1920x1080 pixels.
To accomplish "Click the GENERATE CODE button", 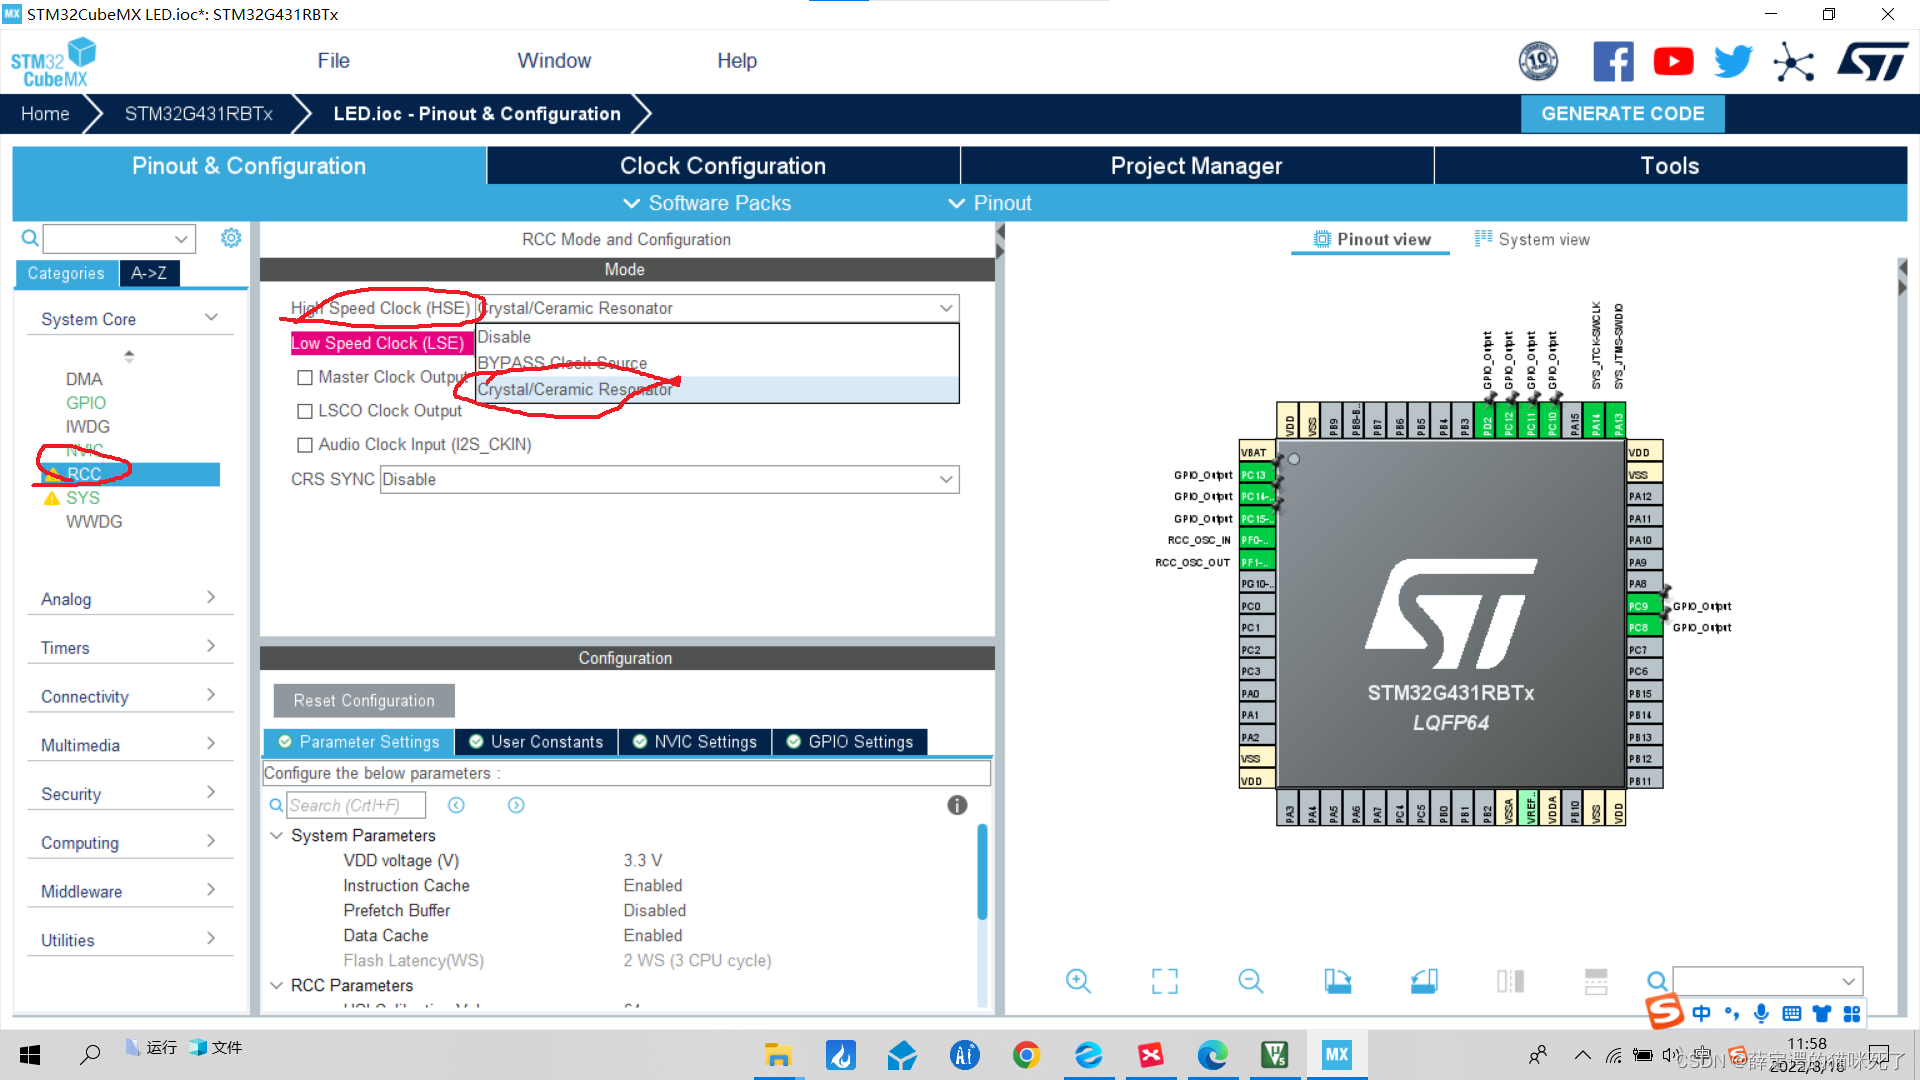I will coord(1622,113).
